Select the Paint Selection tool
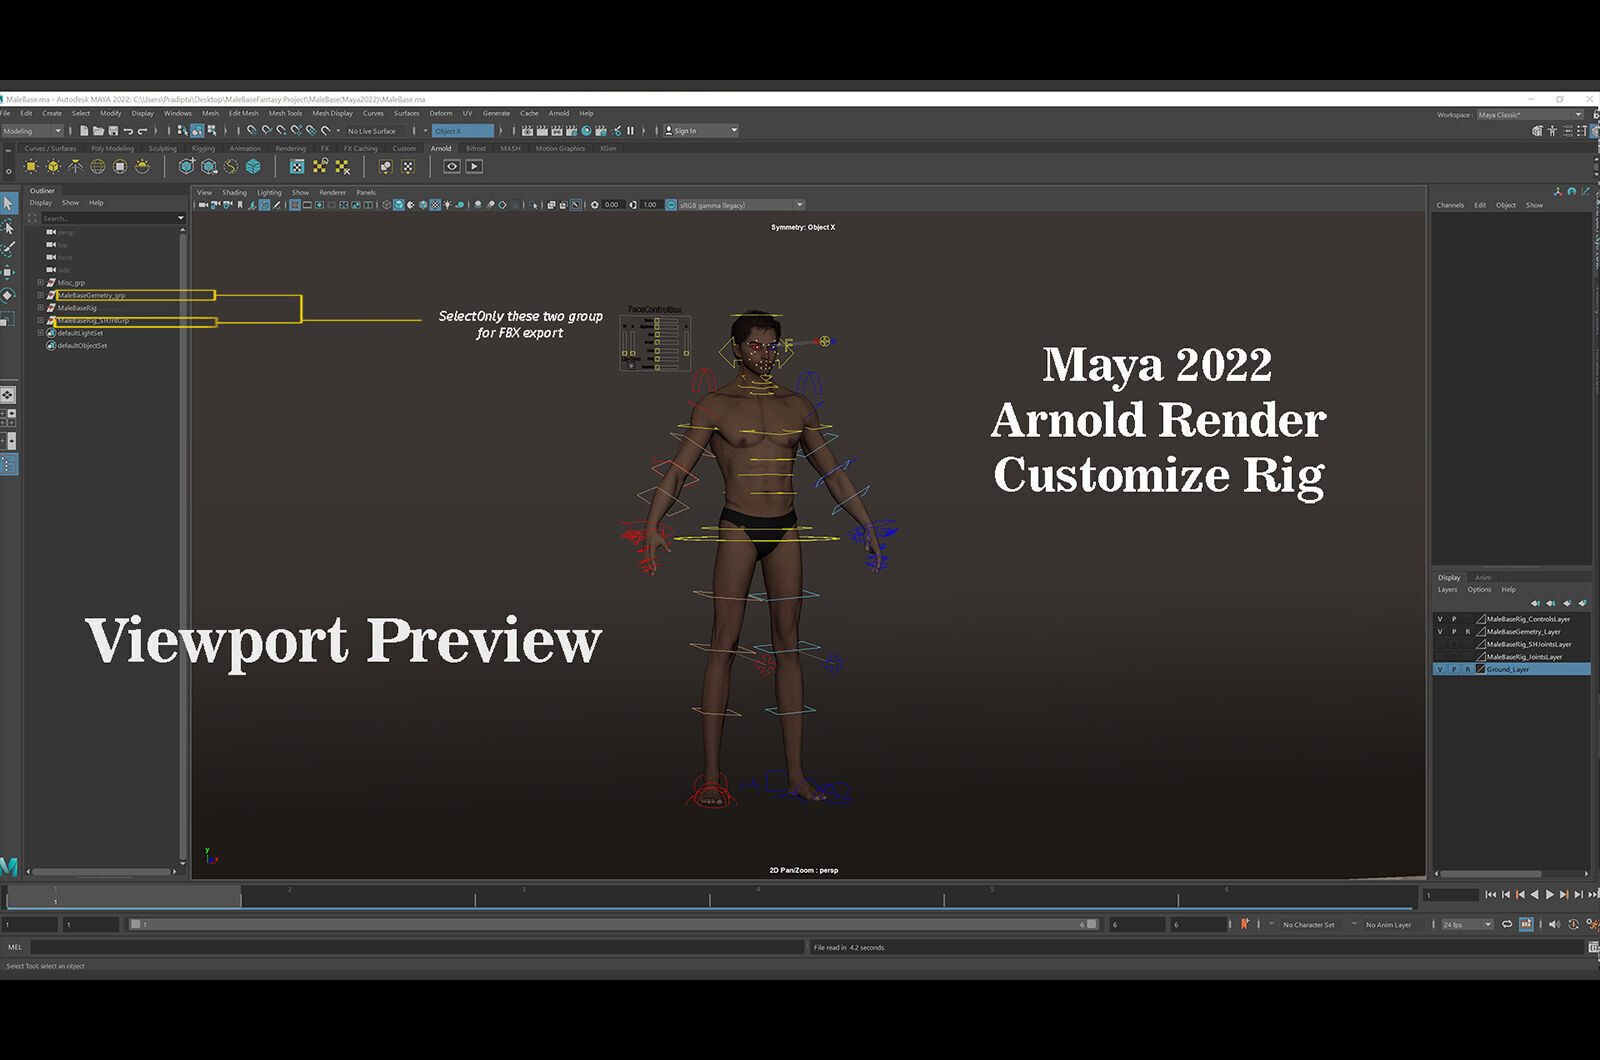 (x=8, y=249)
